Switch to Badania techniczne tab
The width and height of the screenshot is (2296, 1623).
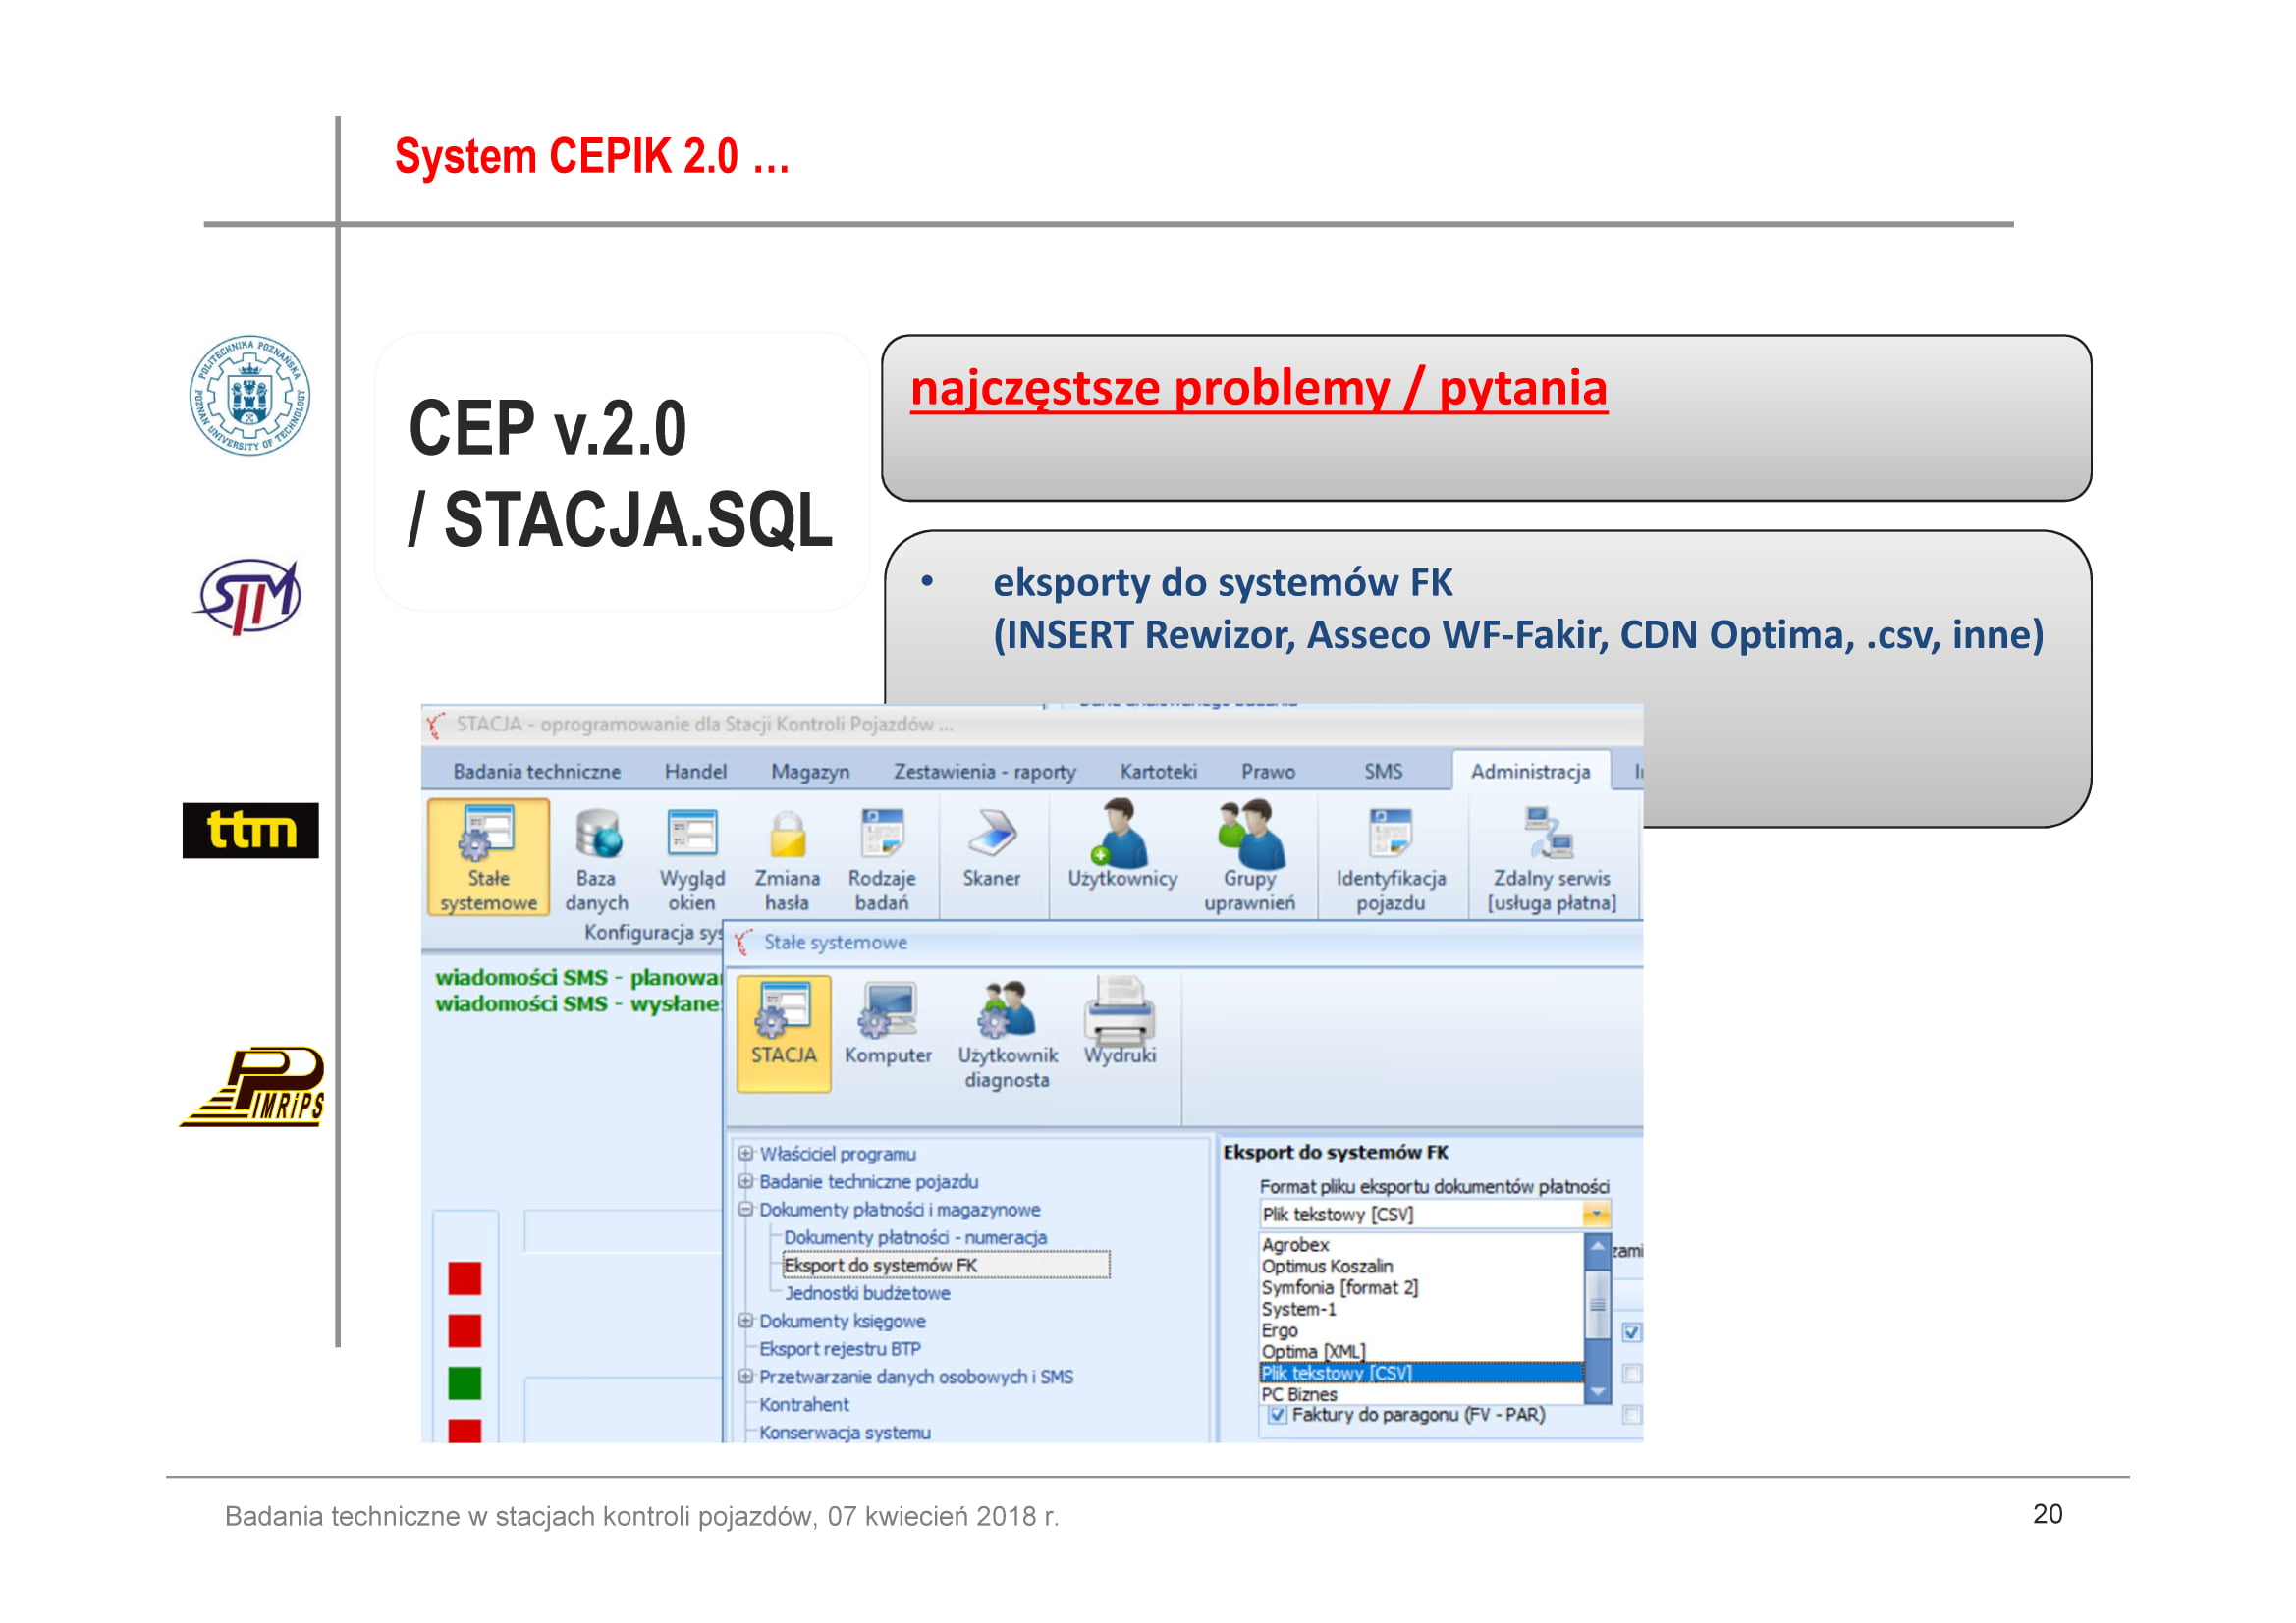point(537,772)
